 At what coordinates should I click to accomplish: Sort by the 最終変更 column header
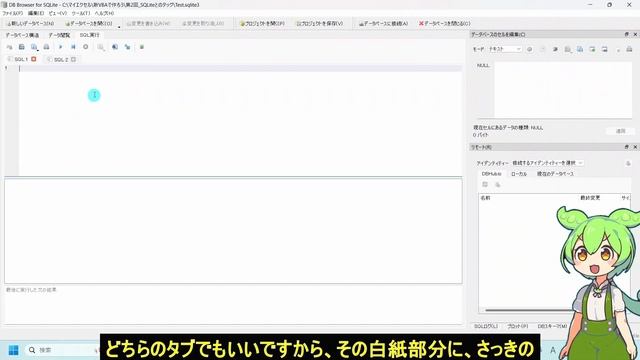pos(590,198)
